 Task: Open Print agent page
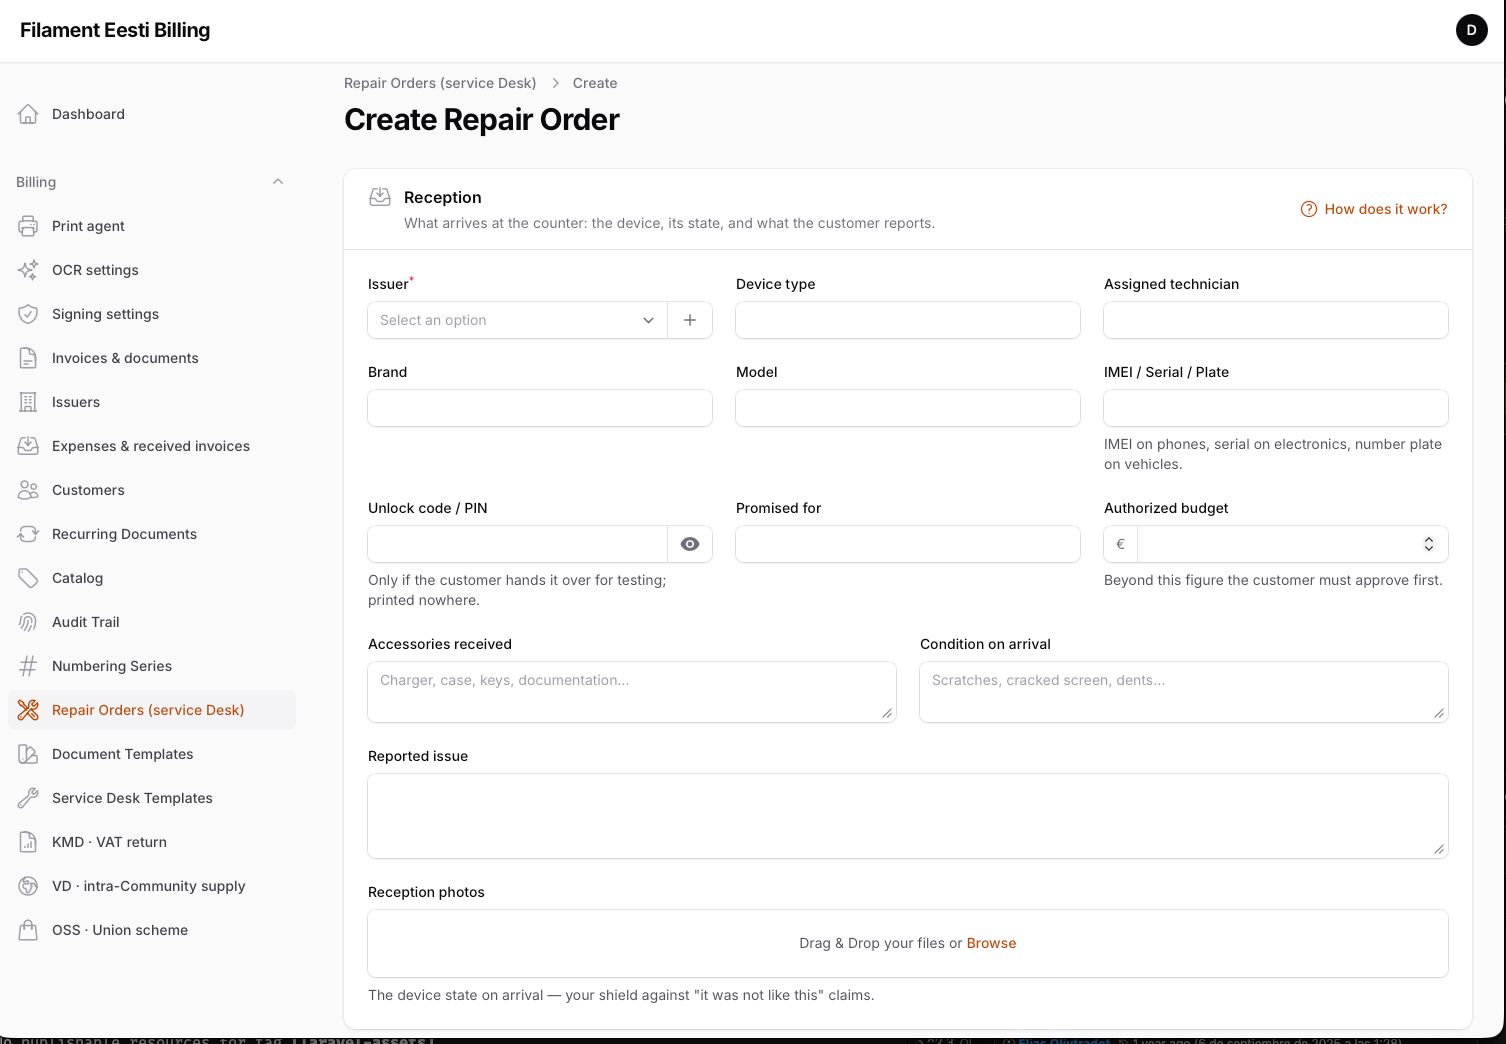152,226
